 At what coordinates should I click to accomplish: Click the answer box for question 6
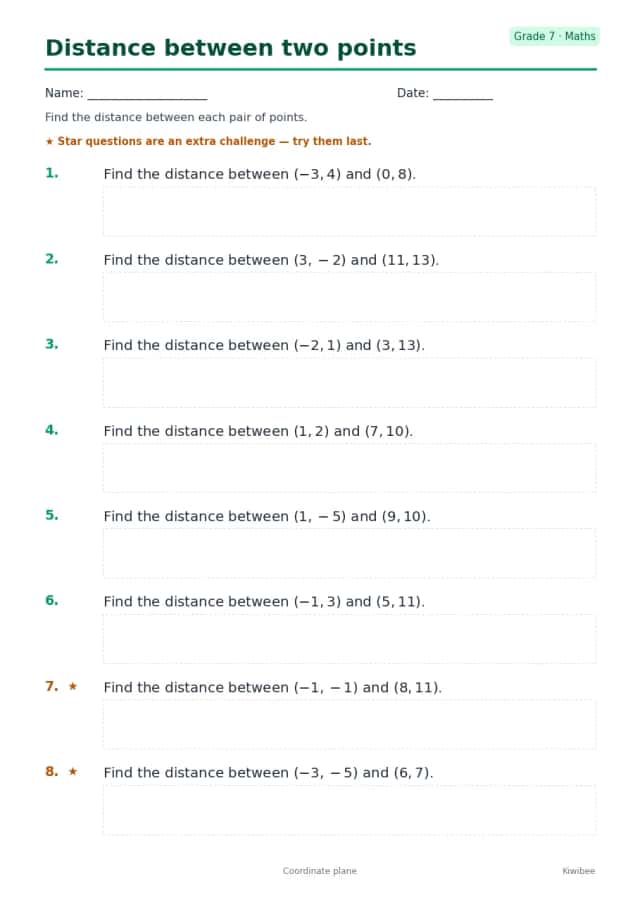point(349,639)
